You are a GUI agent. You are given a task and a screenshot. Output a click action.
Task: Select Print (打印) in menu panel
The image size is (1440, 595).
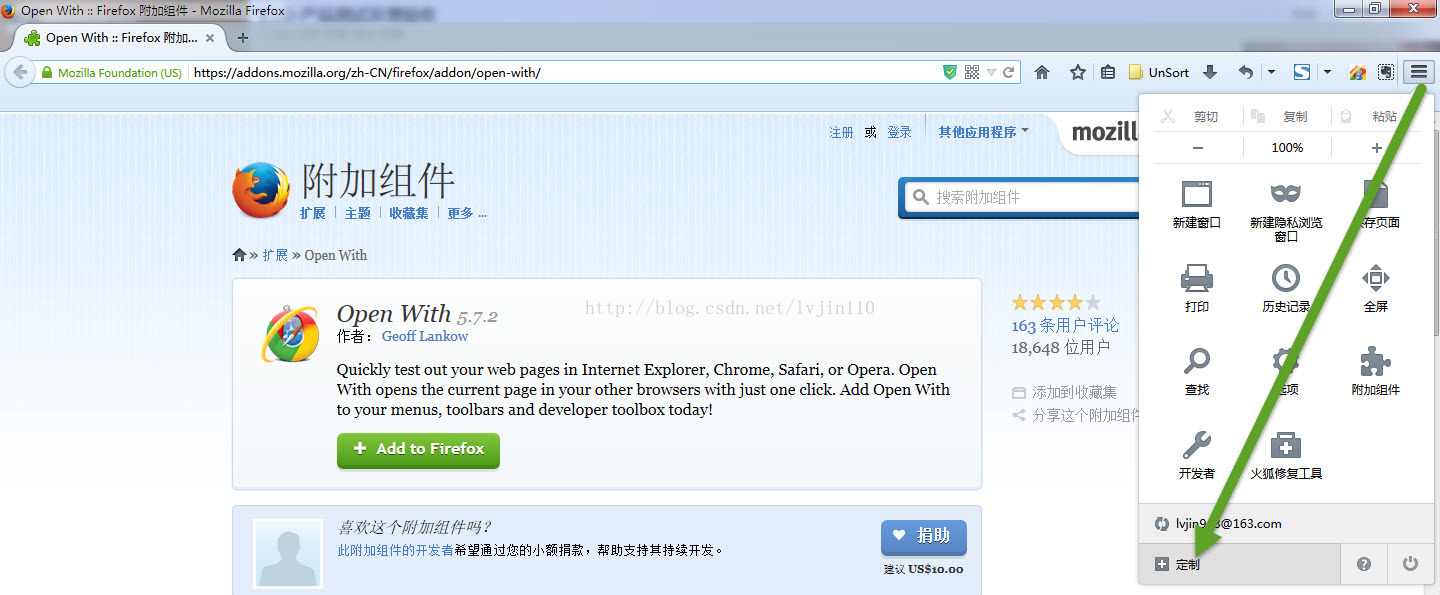(x=1197, y=289)
